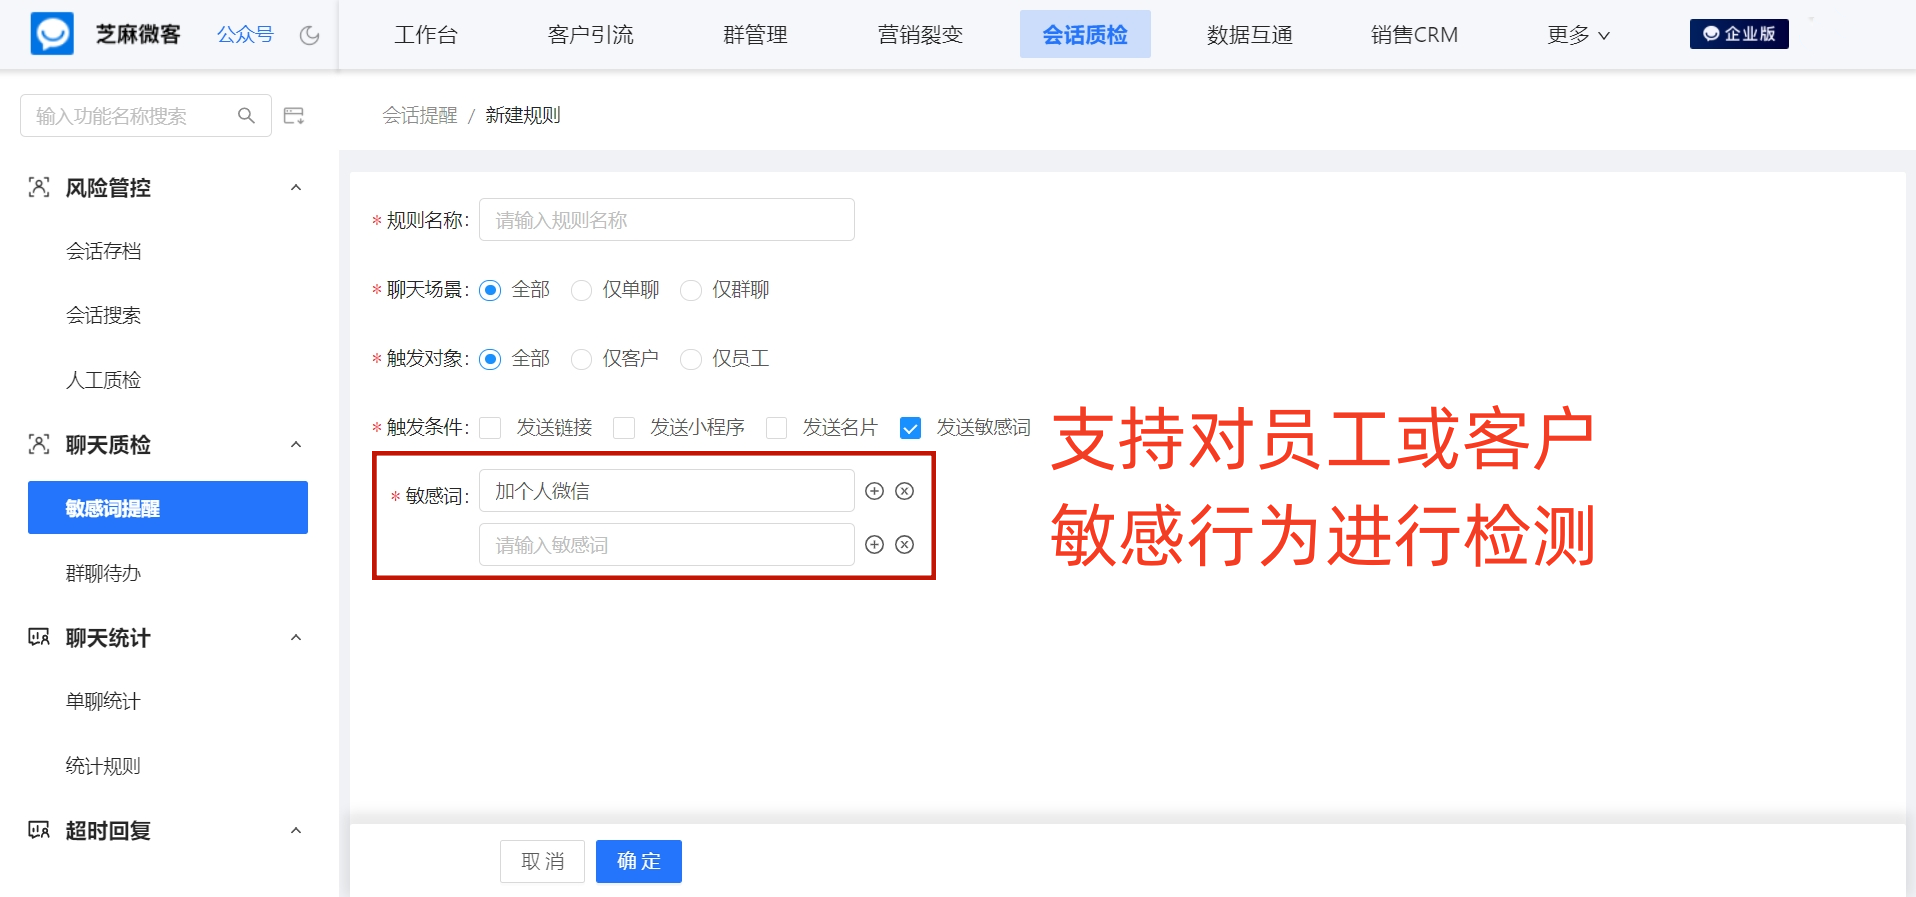The height and width of the screenshot is (897, 1916).
Task: Click the 风险管控 section icon
Action: pos(39,187)
